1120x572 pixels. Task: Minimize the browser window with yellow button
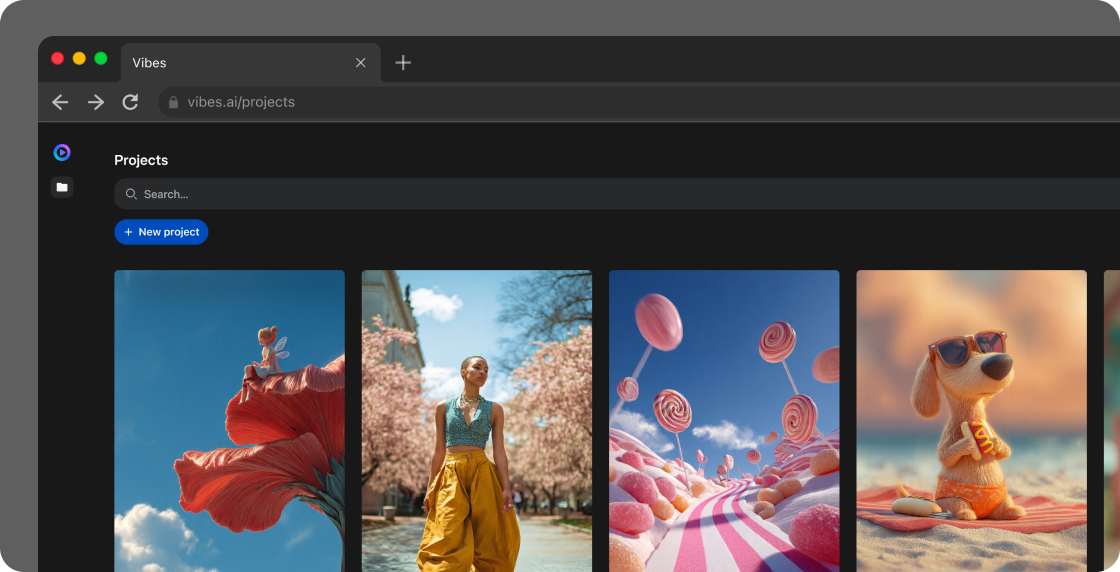tap(79, 59)
